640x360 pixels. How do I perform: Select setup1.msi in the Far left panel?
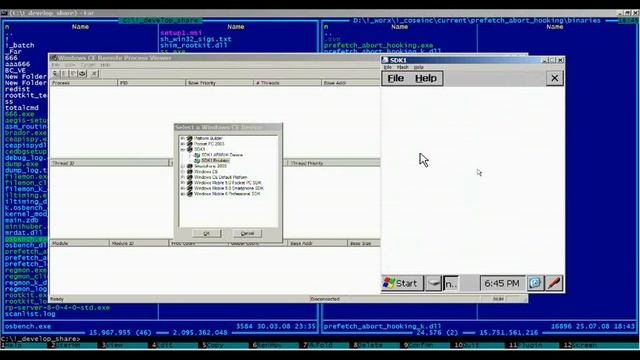[181, 33]
